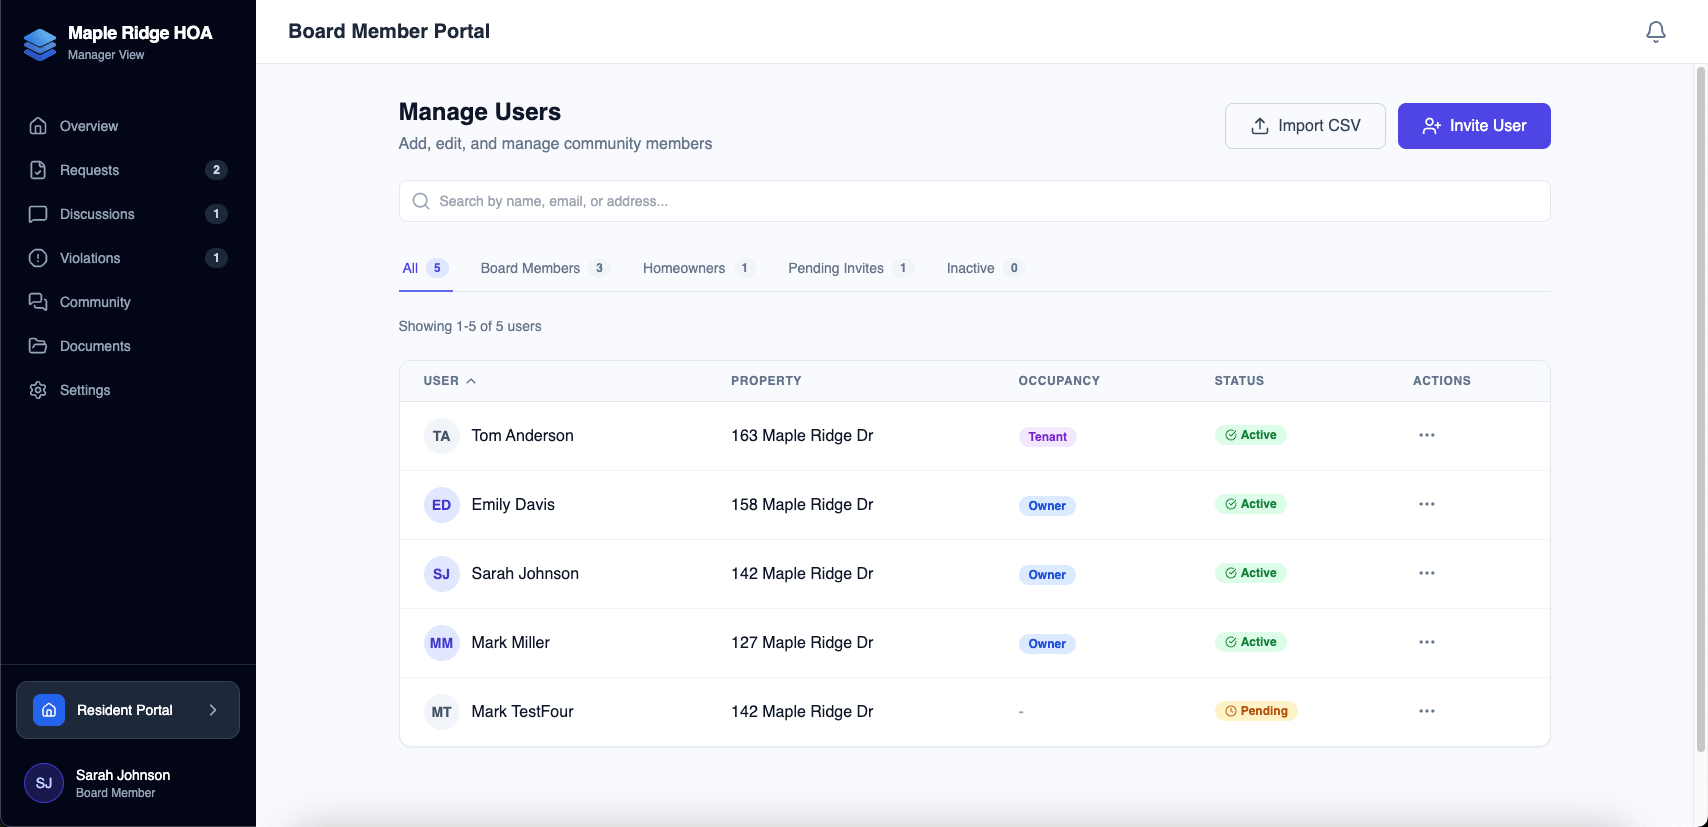Click the page's vertical scrollbar

pyautogui.click(x=1700, y=410)
